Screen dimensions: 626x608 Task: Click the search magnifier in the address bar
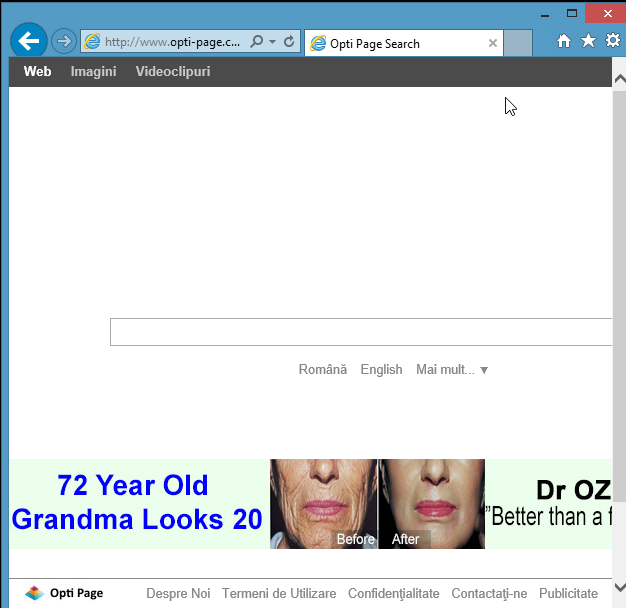pos(256,41)
